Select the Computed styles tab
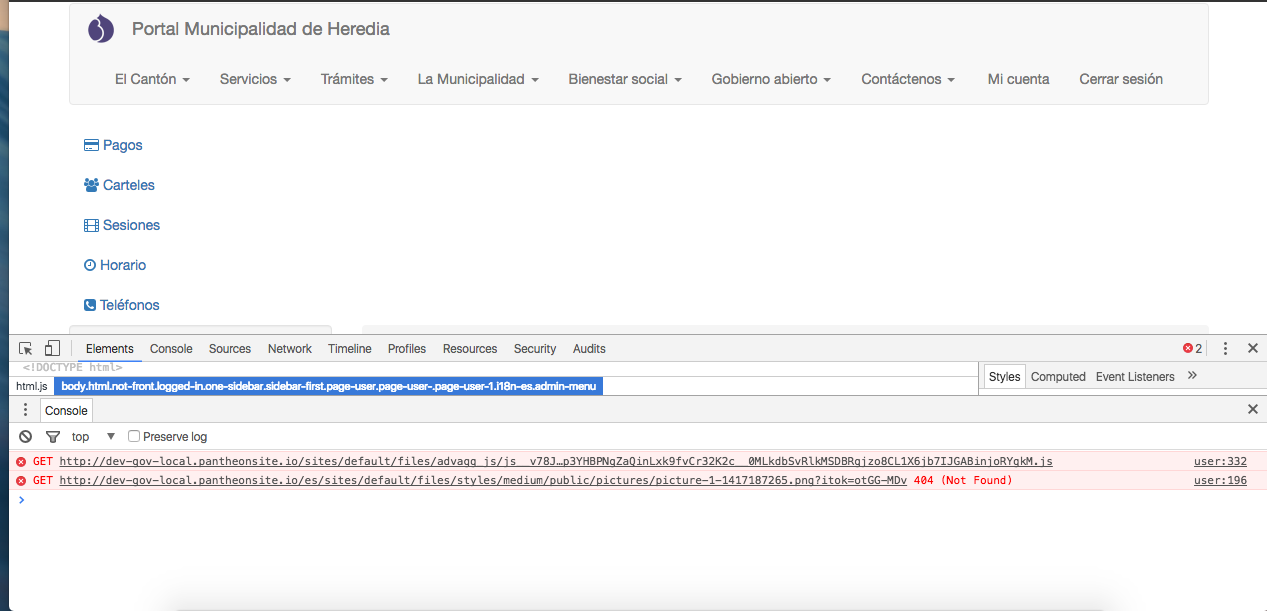The height and width of the screenshot is (611, 1267). (x=1058, y=377)
